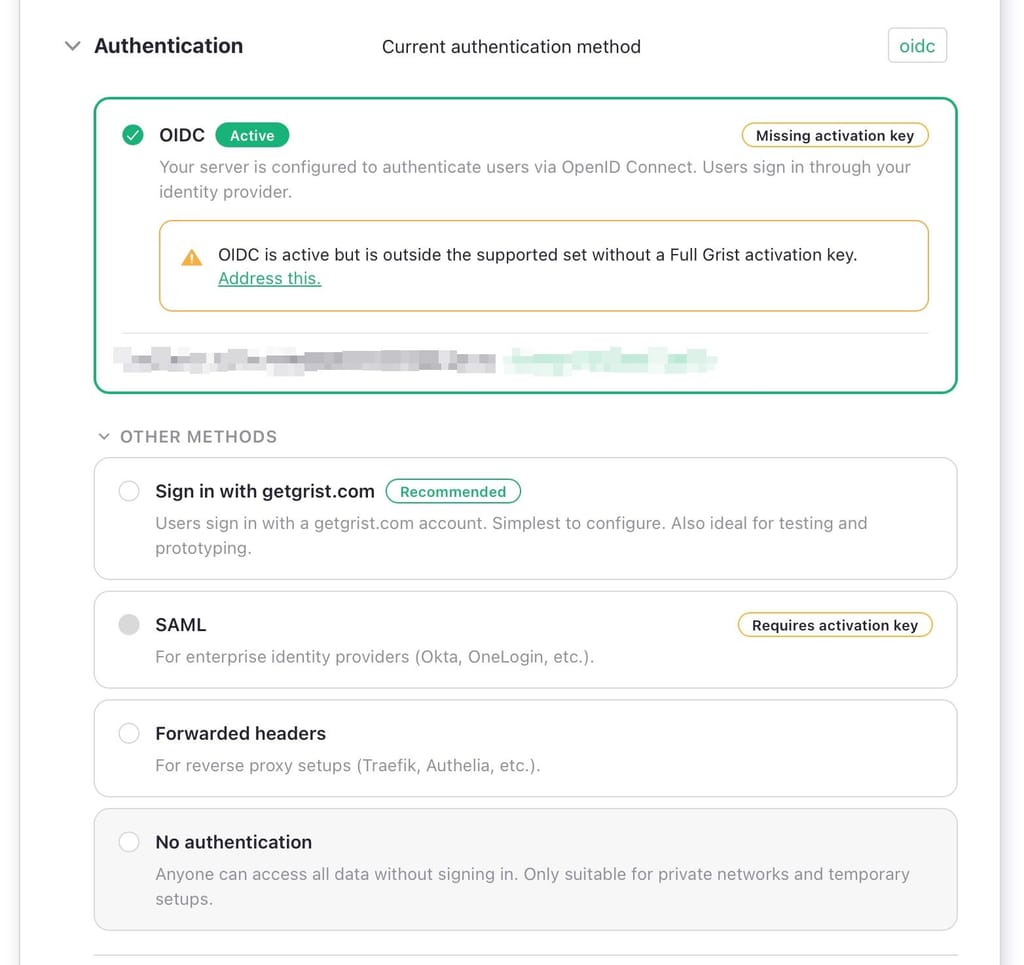Click the oidc current method badge
This screenshot has width=1024, height=965.
(917, 46)
